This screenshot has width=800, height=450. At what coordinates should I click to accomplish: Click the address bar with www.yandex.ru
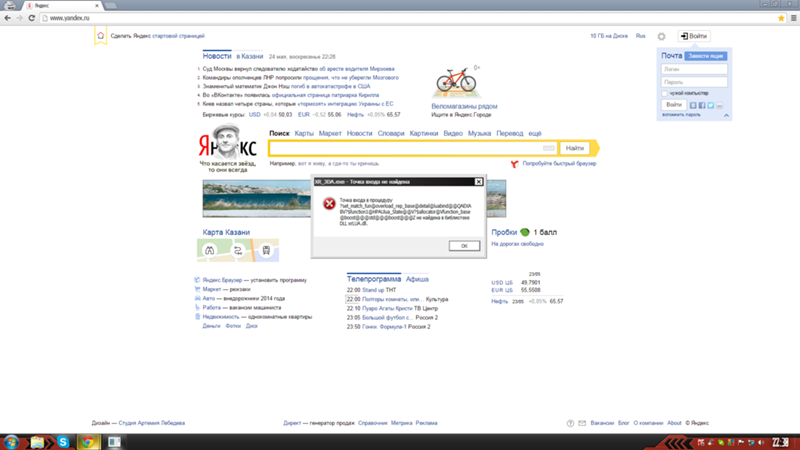[x=408, y=18]
